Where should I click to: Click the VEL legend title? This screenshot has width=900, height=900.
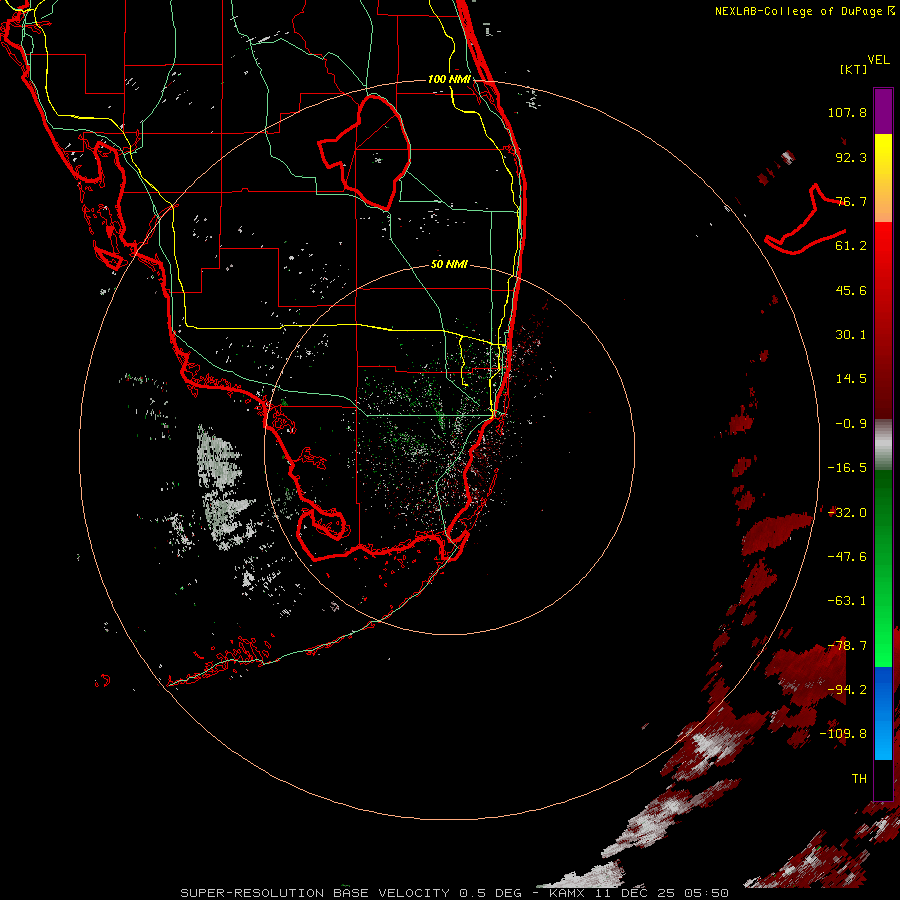(878, 60)
